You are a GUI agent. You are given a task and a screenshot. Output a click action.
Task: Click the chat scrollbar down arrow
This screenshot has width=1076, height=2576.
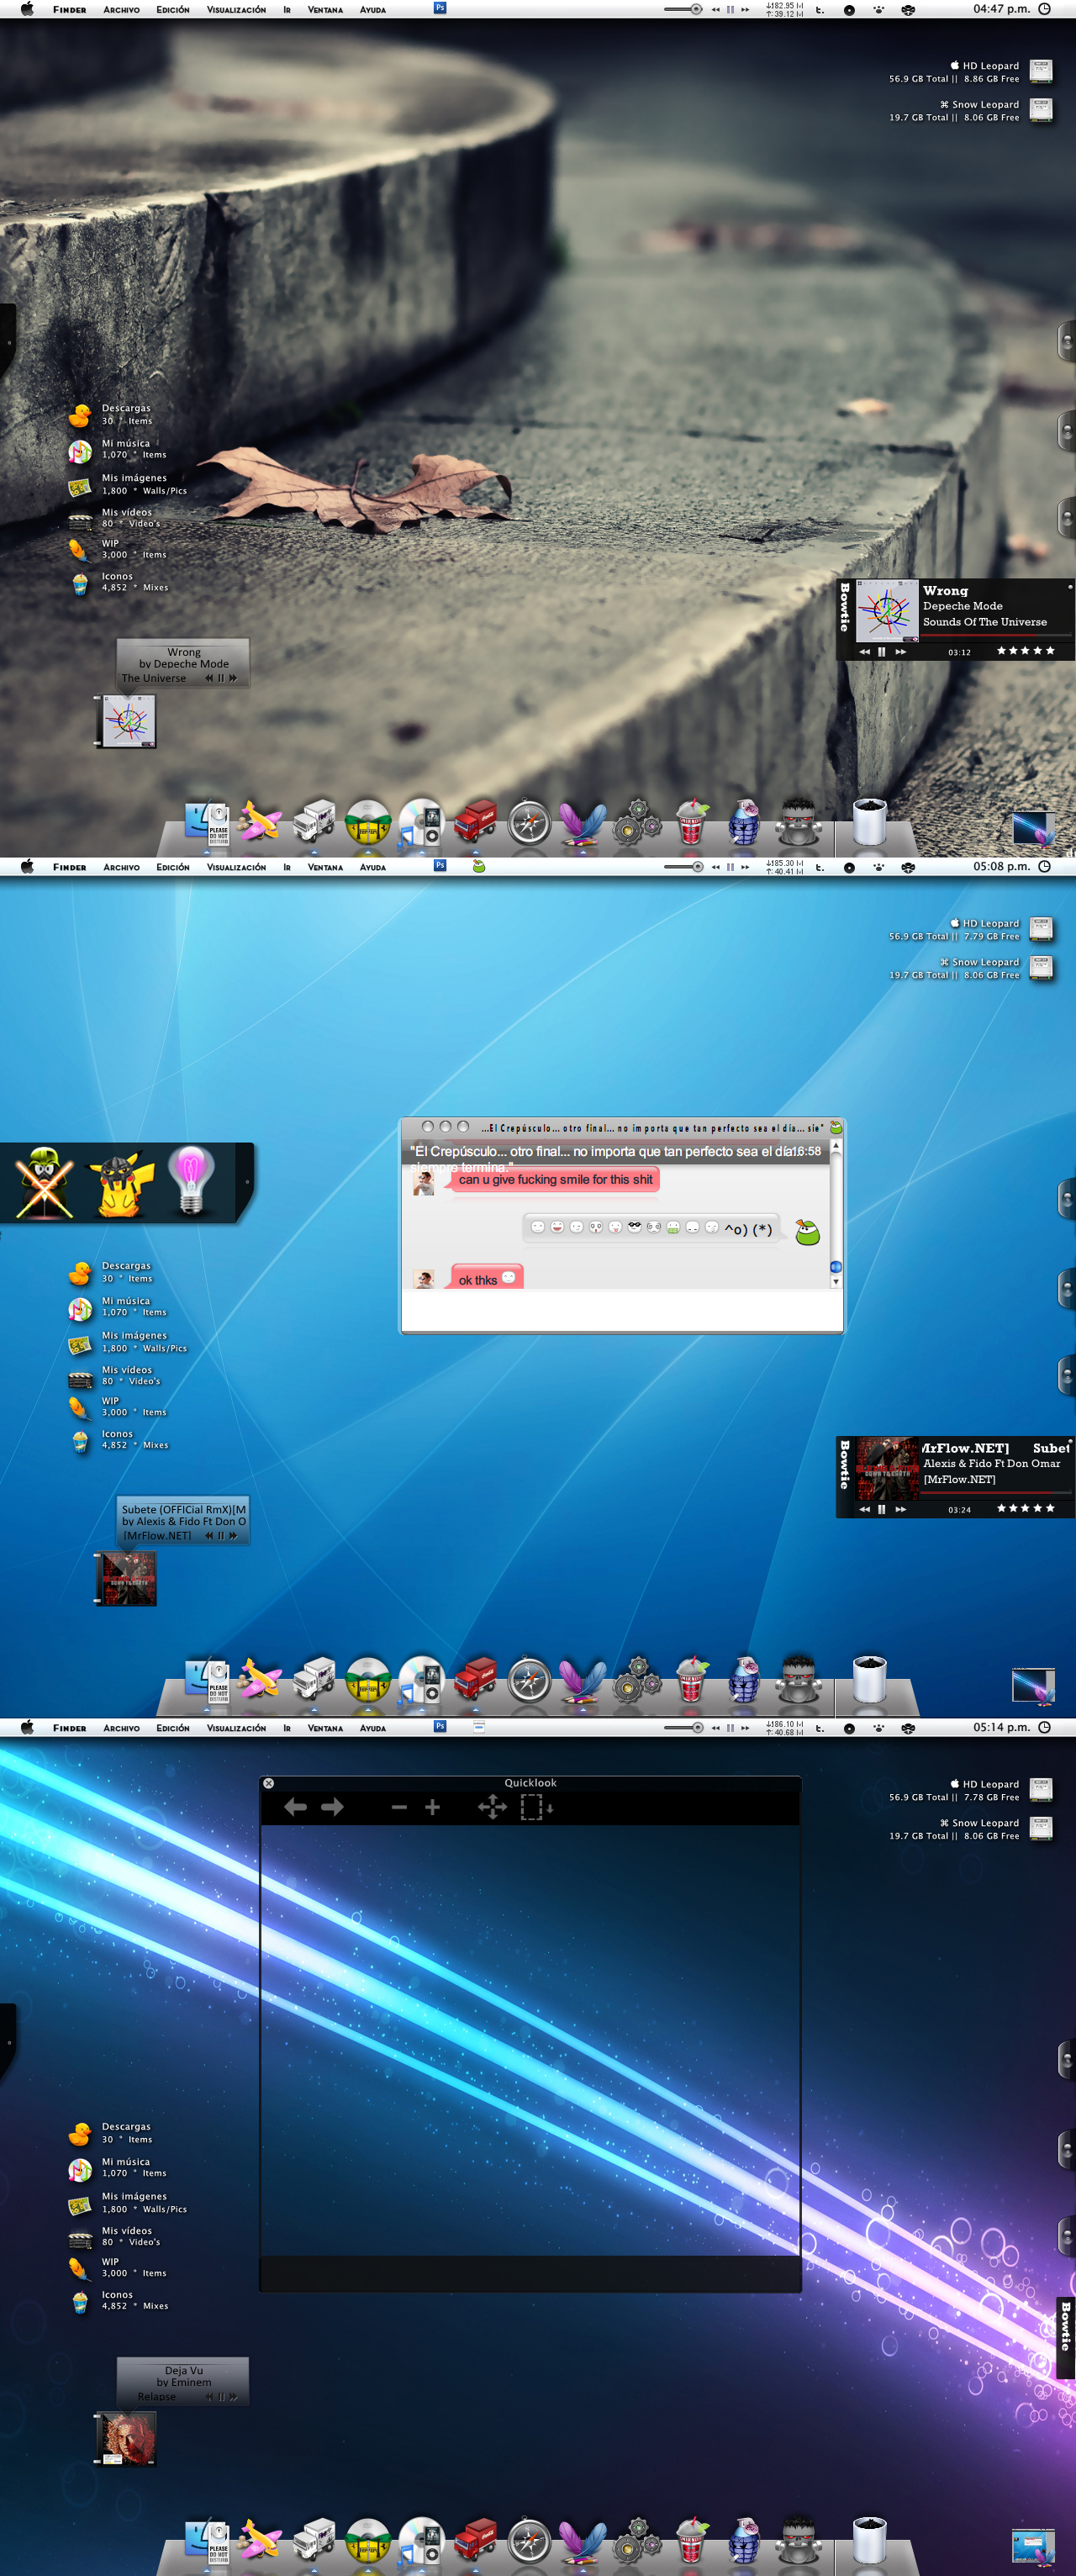pyautogui.click(x=836, y=1281)
